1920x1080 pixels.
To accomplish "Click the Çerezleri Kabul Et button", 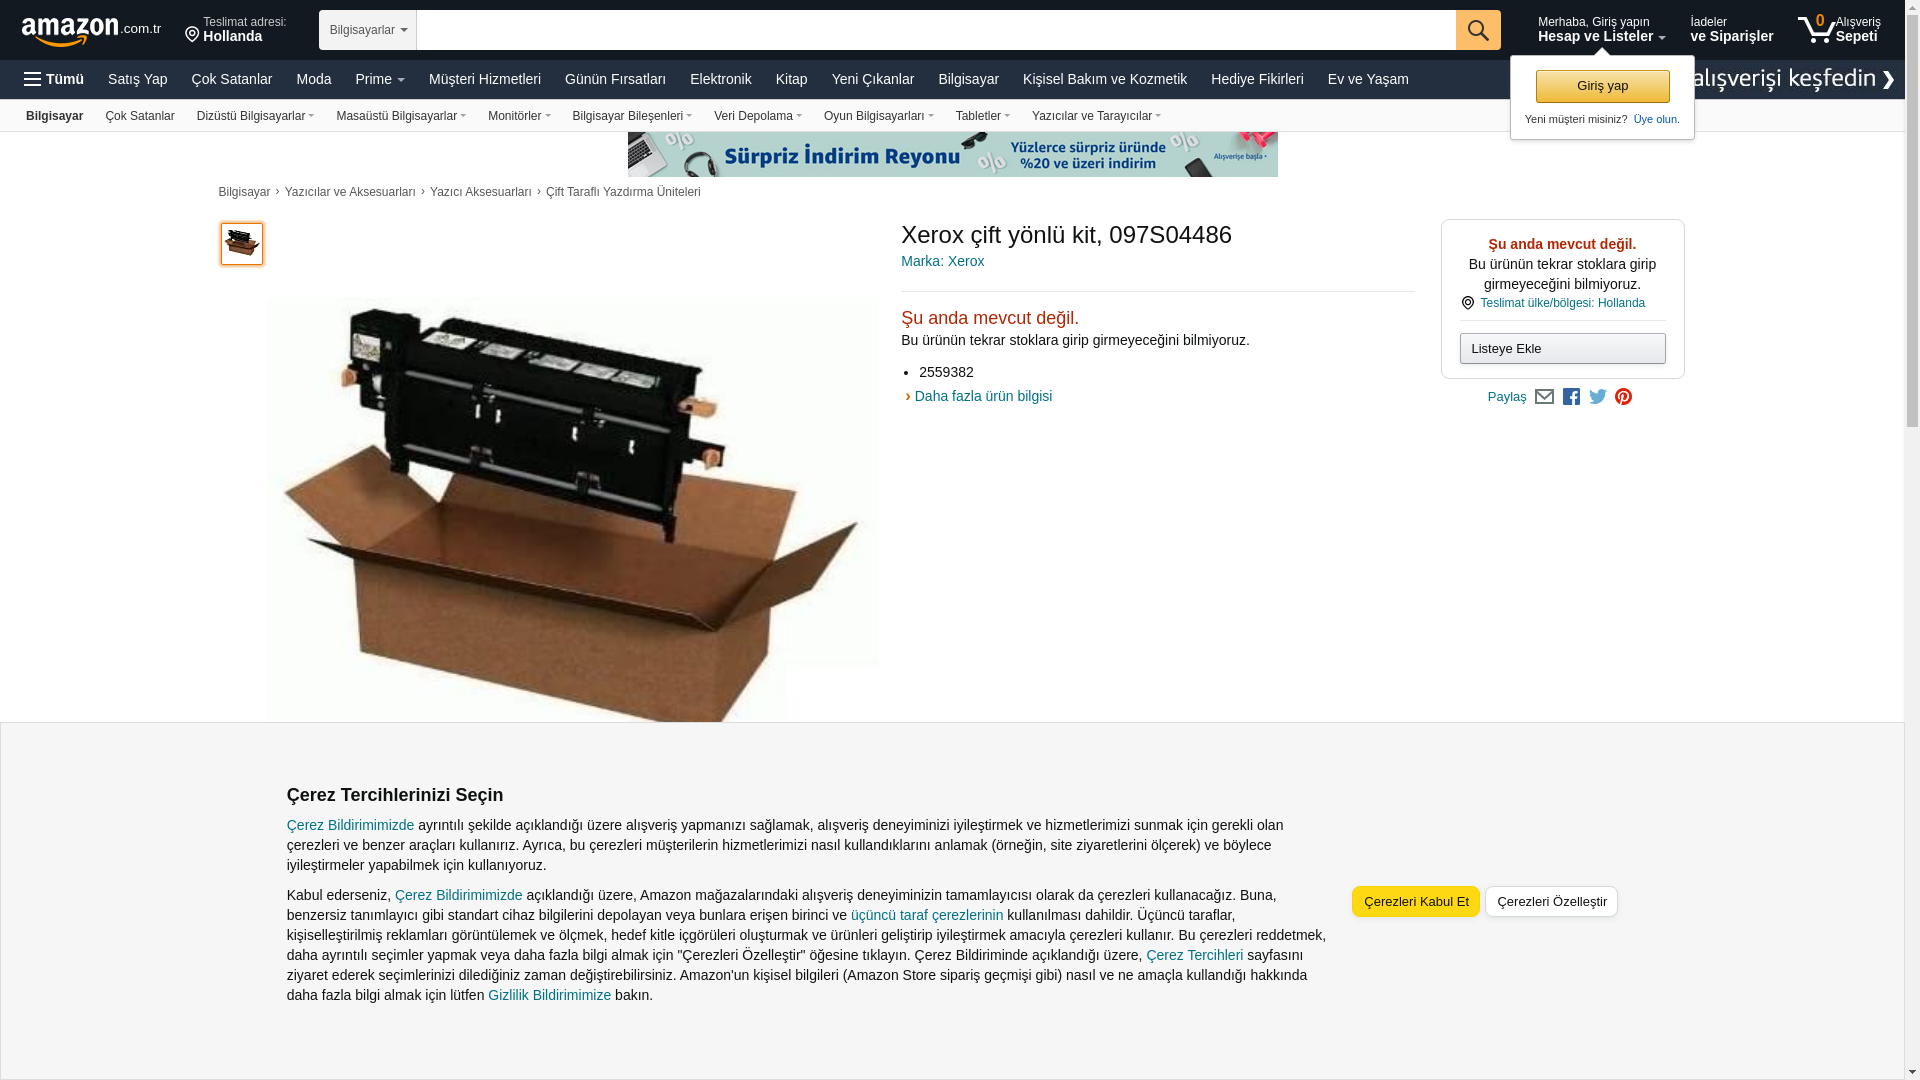I will click(1416, 902).
